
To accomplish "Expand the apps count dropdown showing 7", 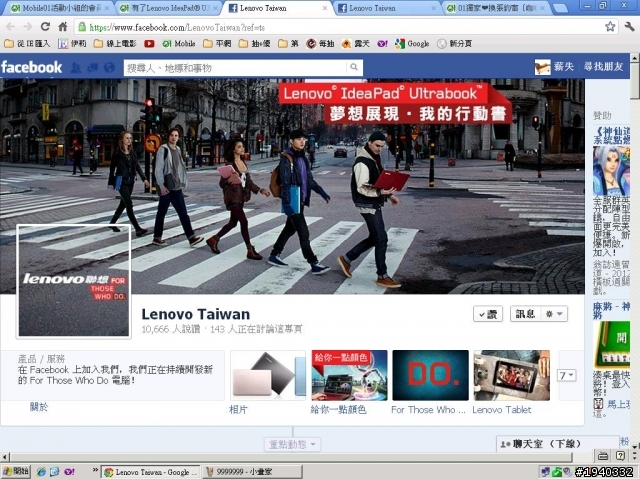I will [567, 375].
